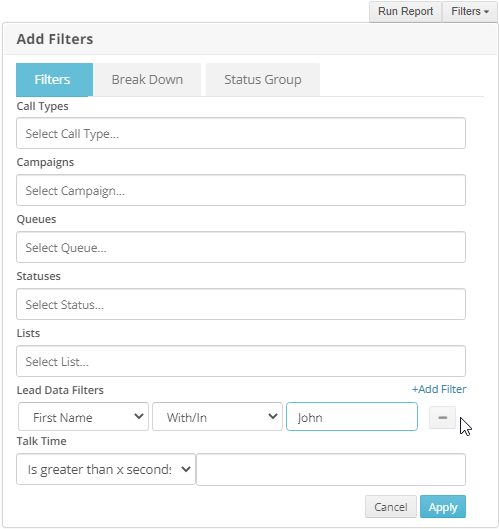Open the Select Queue field
Screen dimensions: 499x529
tap(241, 247)
